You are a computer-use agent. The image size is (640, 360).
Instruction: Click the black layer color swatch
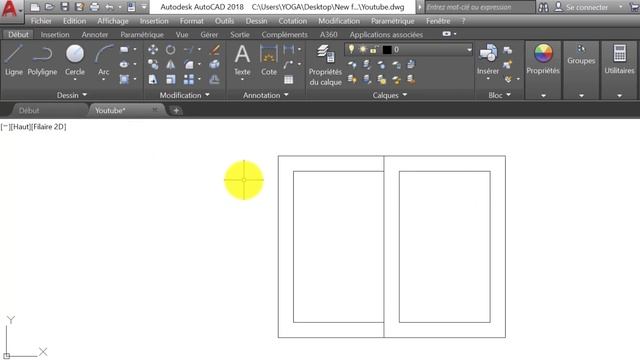point(387,50)
